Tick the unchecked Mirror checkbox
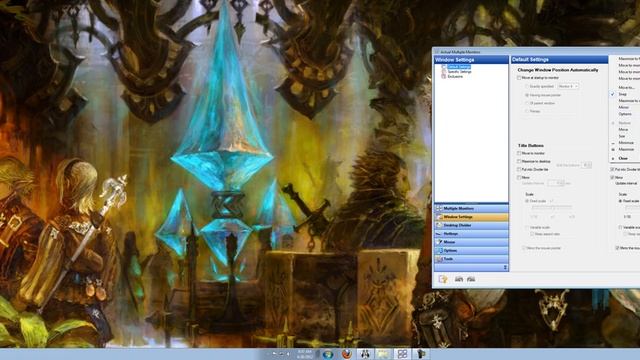The image size is (640, 360). pos(519,178)
